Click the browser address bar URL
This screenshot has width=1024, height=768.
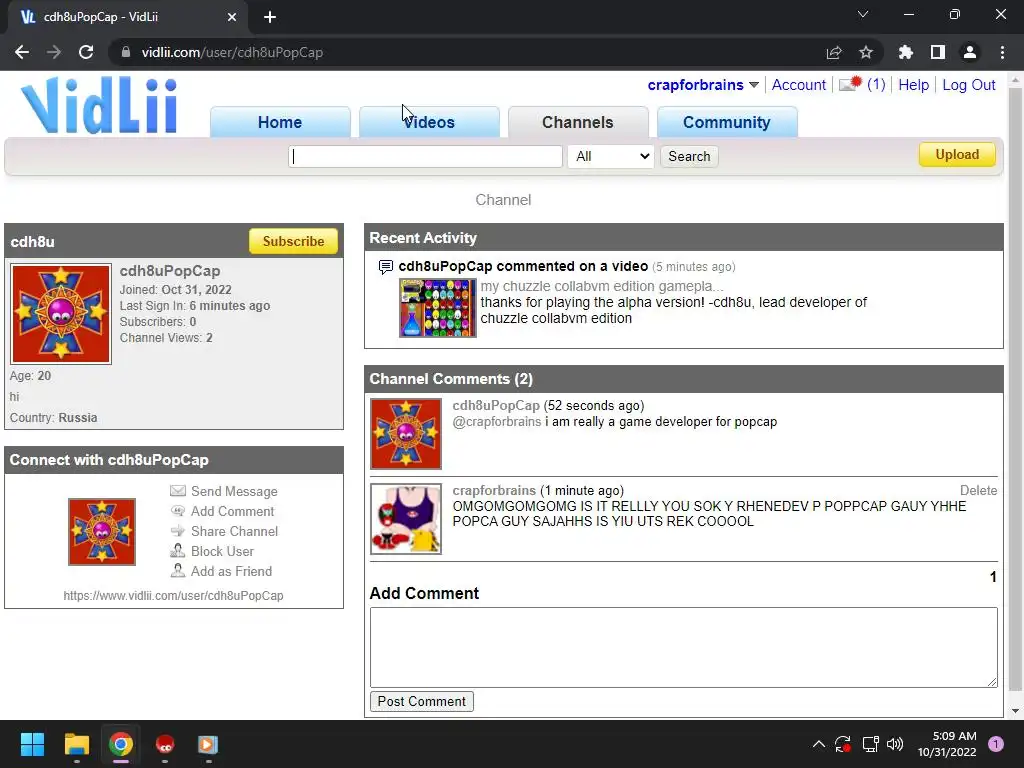click(x=232, y=52)
